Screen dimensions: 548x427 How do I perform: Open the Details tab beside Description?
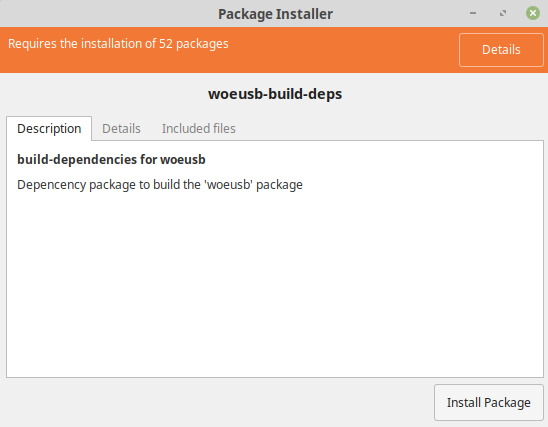coord(121,129)
